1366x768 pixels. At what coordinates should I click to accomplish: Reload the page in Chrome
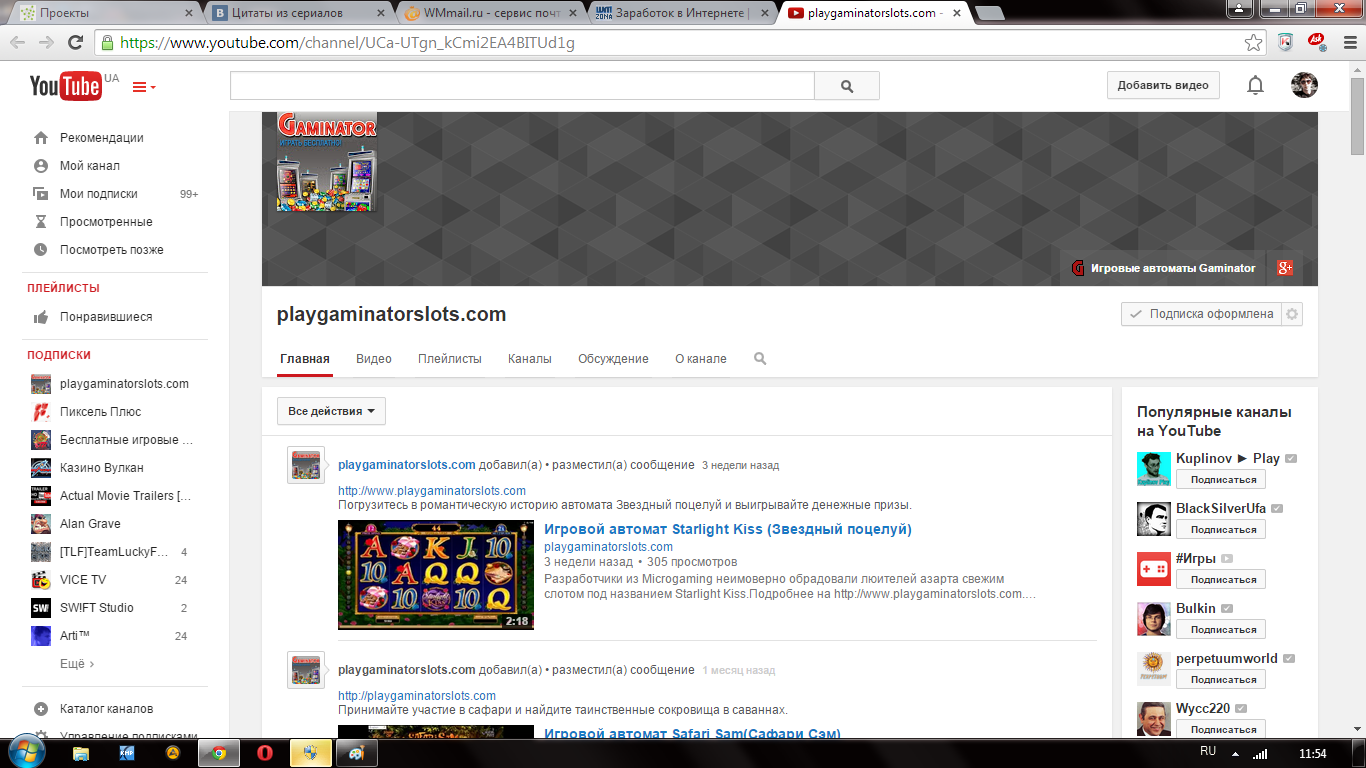[75, 43]
